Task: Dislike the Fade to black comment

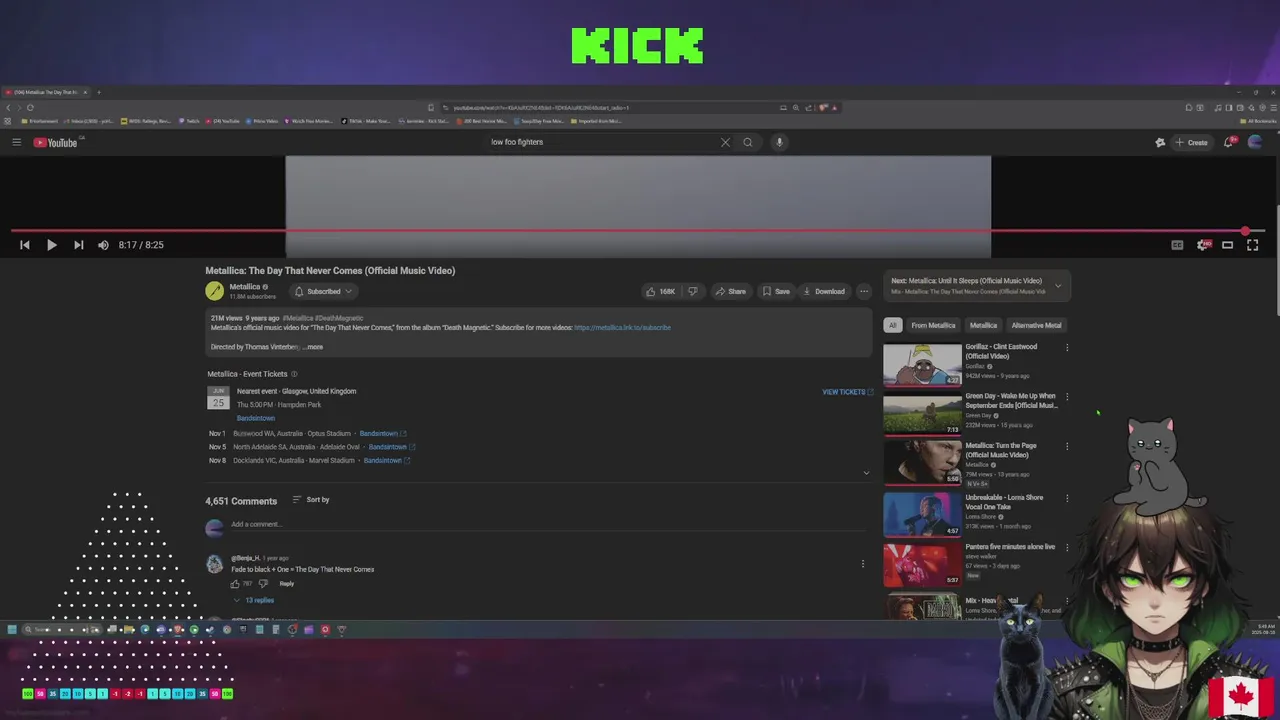Action: [263, 583]
